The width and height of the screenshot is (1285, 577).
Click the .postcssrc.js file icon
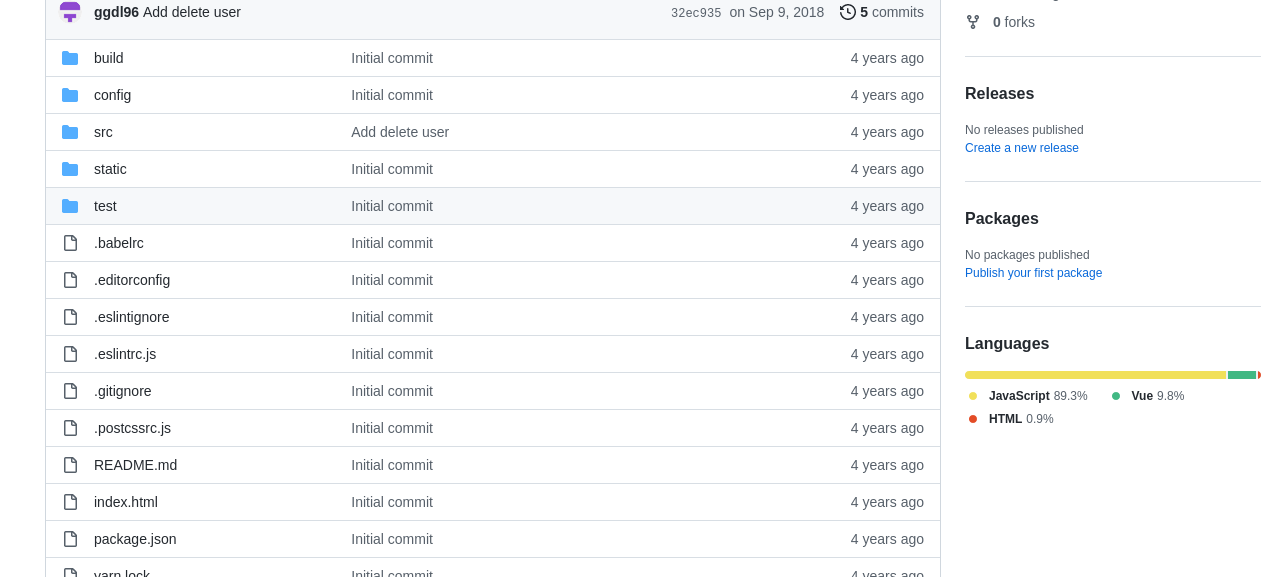pos(70,428)
